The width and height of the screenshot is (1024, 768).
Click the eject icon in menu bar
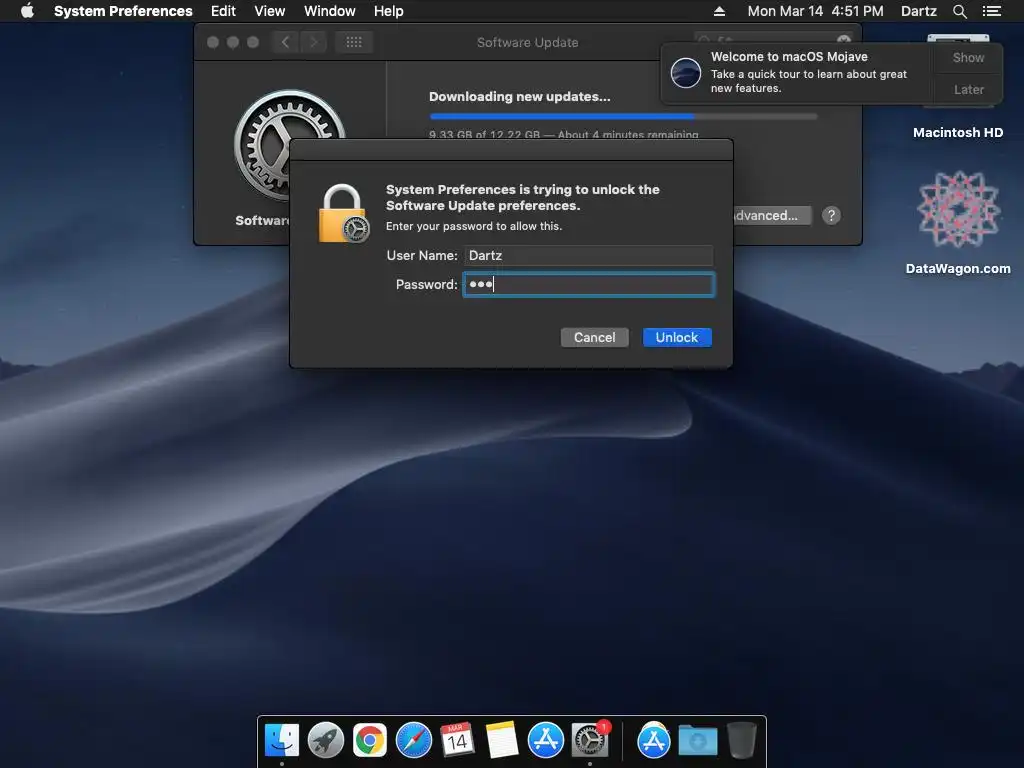[x=719, y=11]
